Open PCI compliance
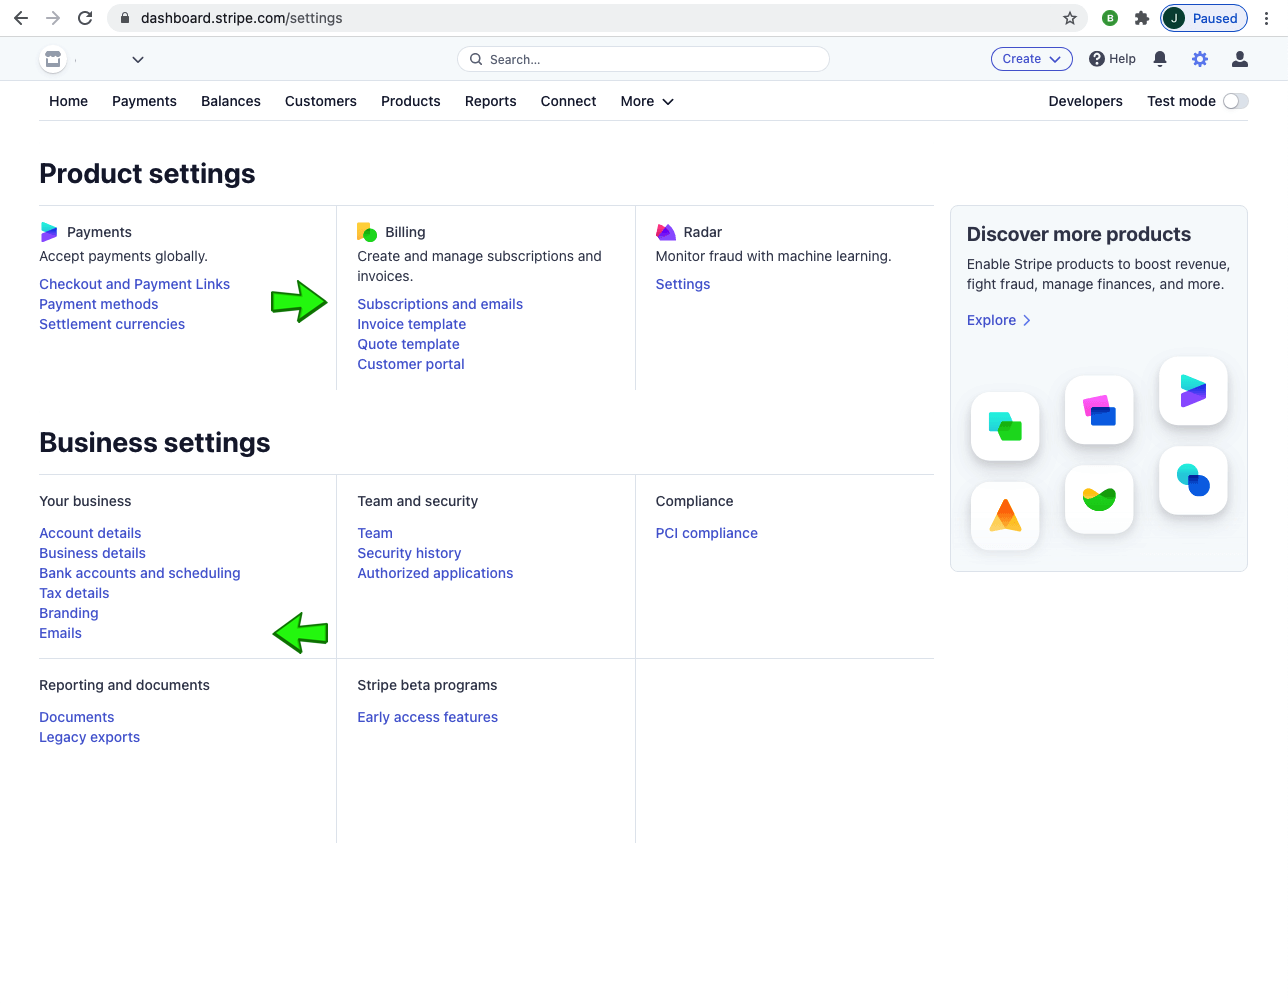 pyautogui.click(x=707, y=533)
